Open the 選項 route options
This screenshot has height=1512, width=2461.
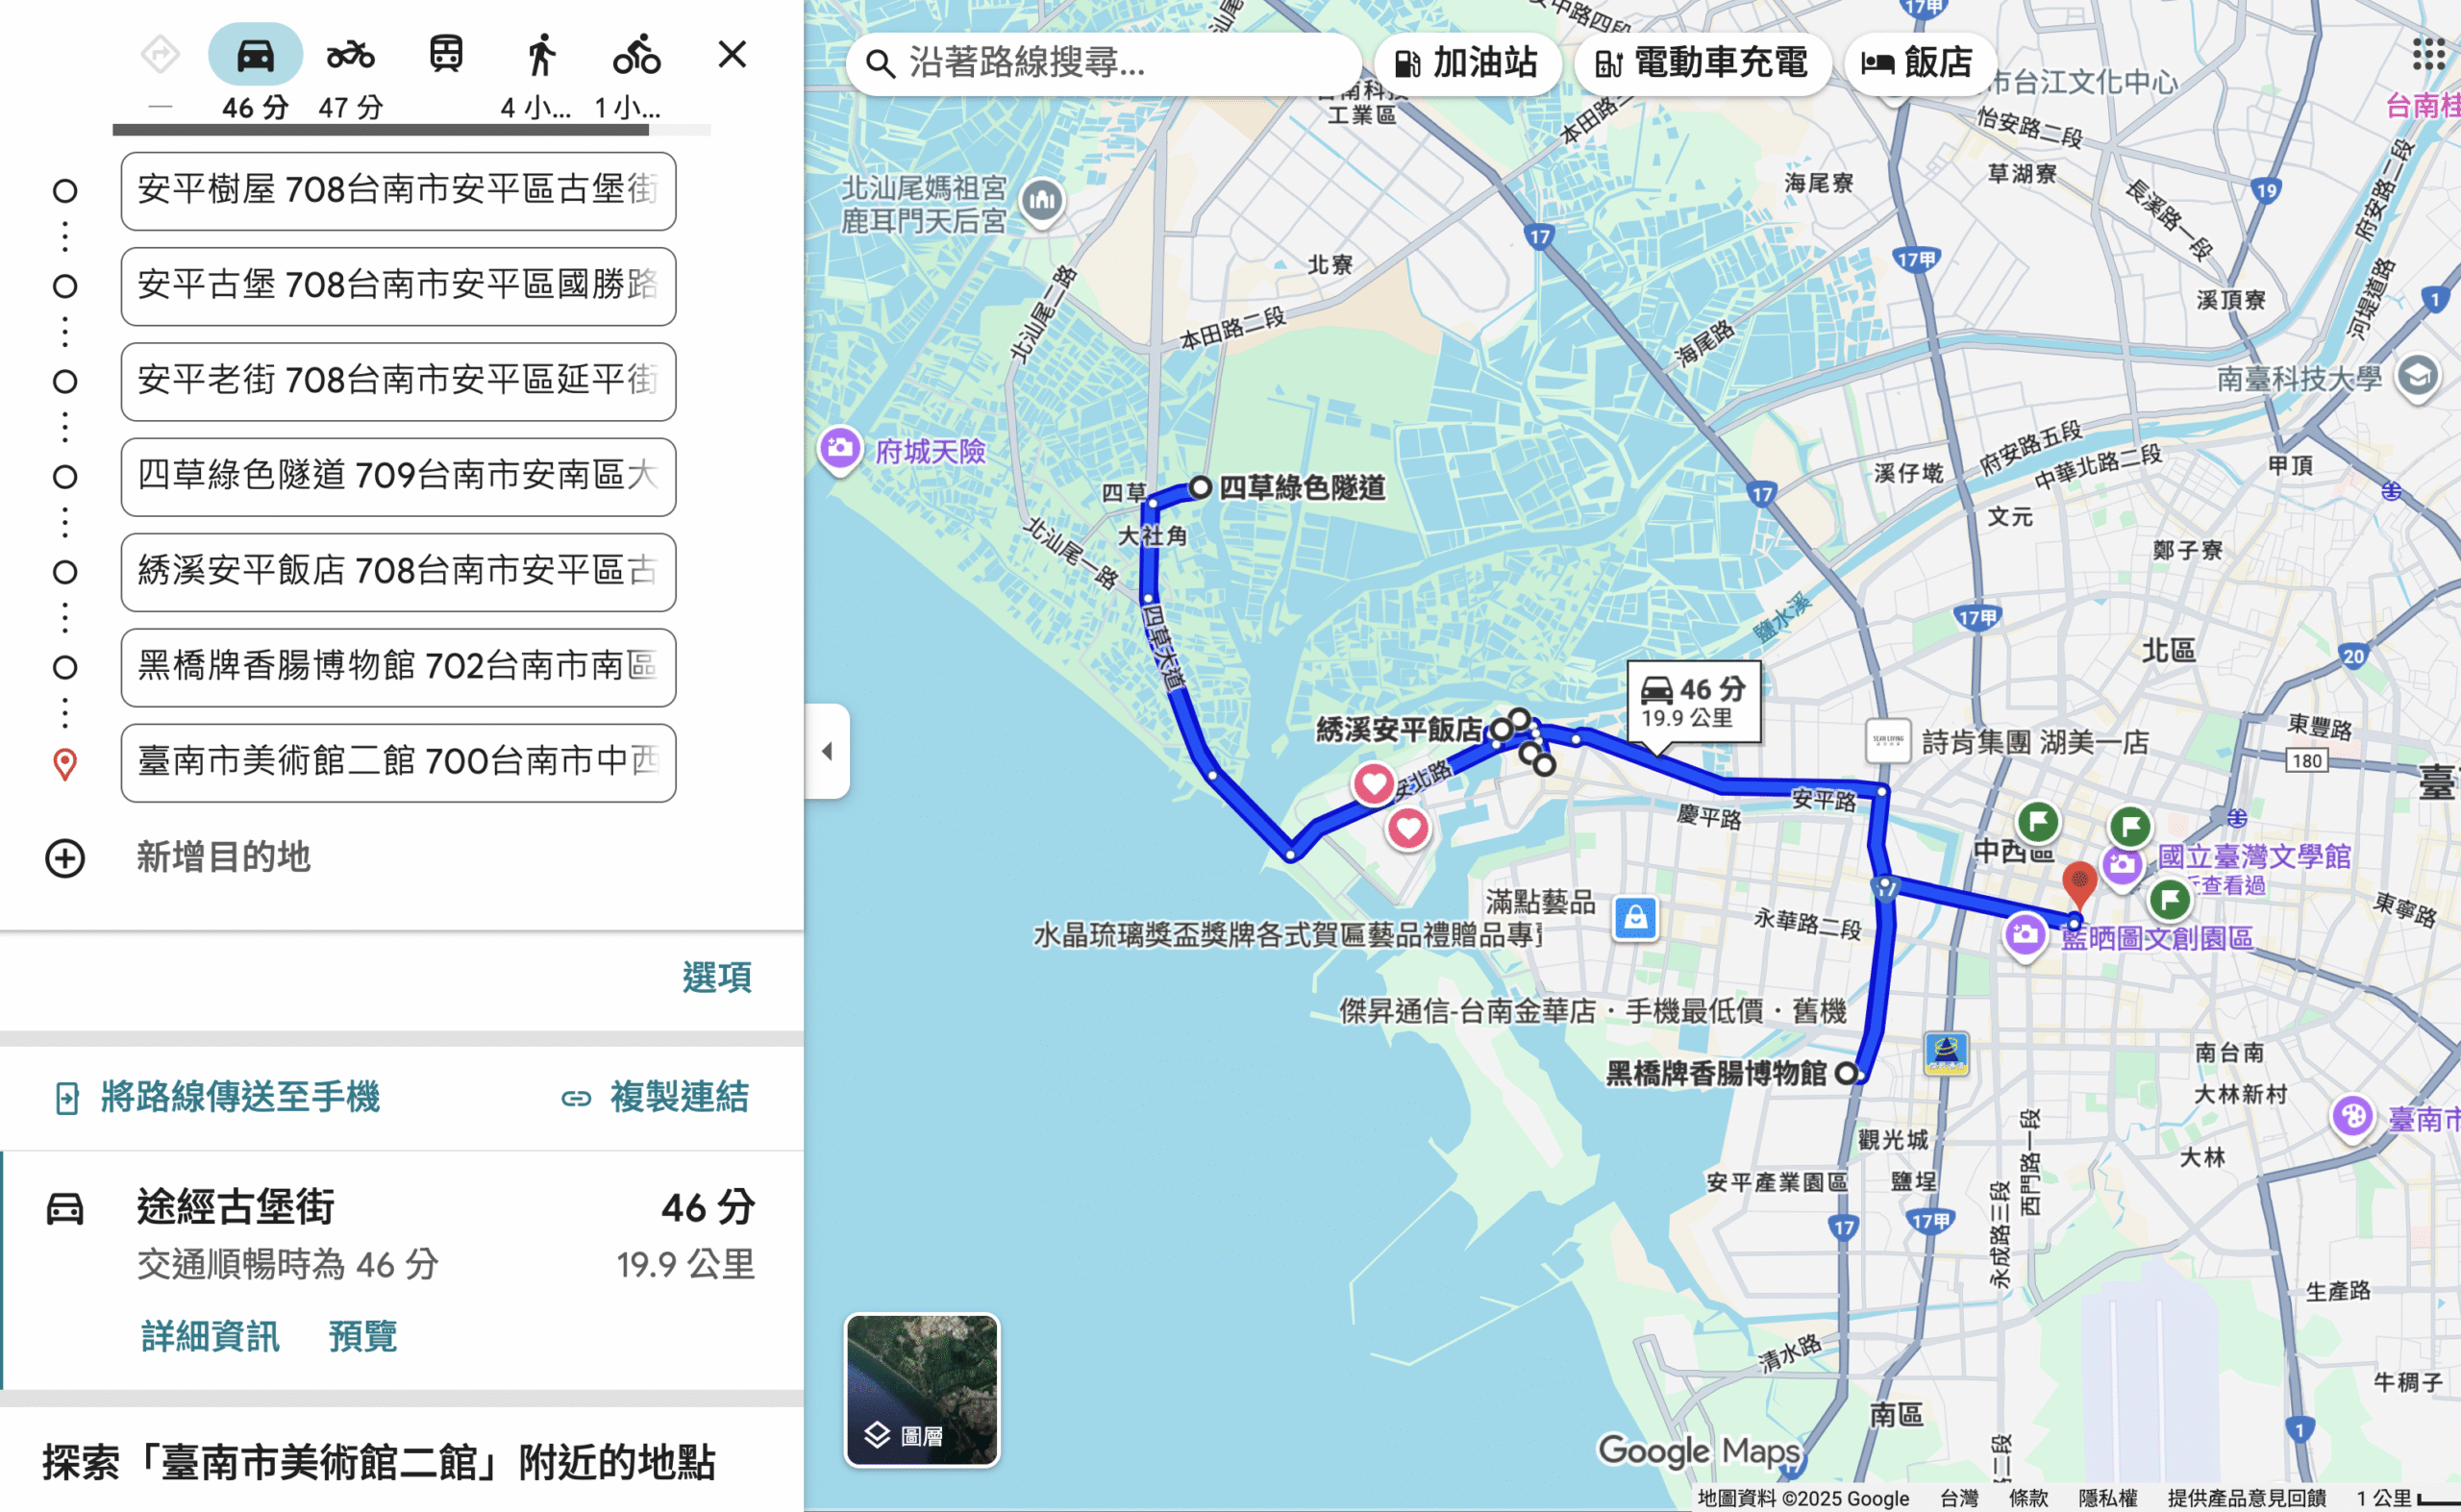[716, 977]
